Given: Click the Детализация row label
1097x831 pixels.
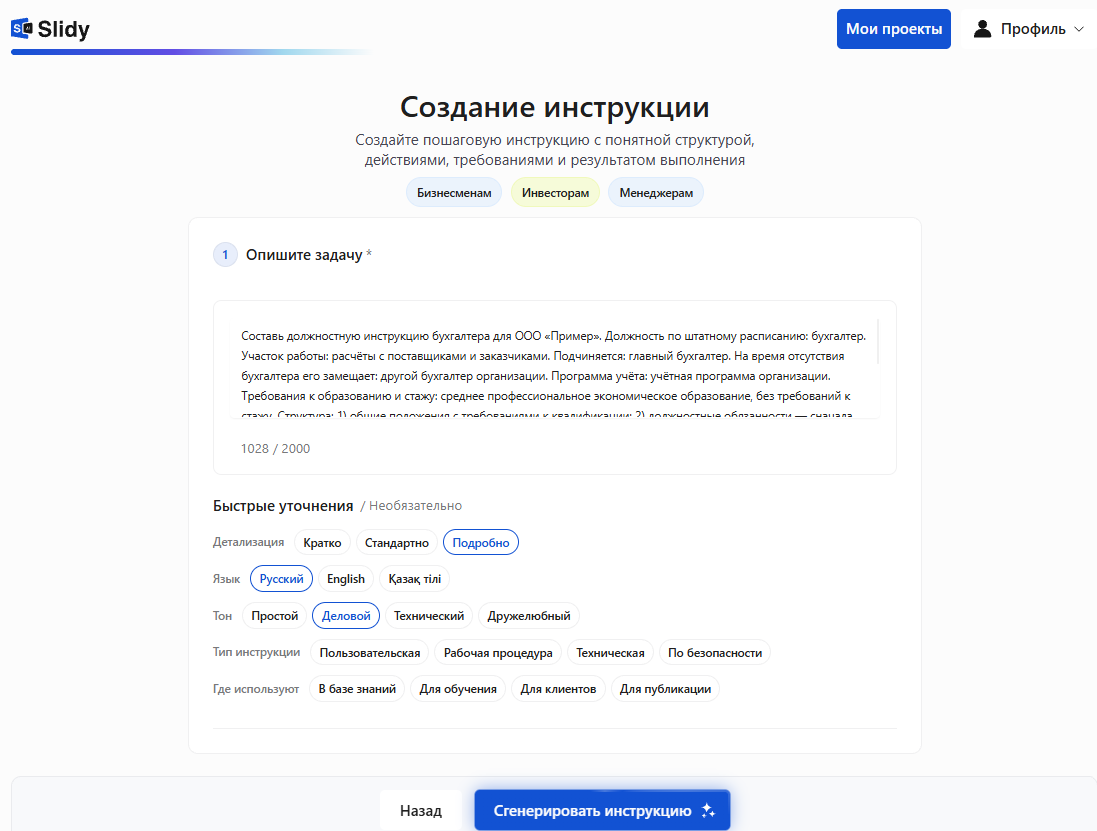Looking at the screenshot, I should tap(248, 542).
